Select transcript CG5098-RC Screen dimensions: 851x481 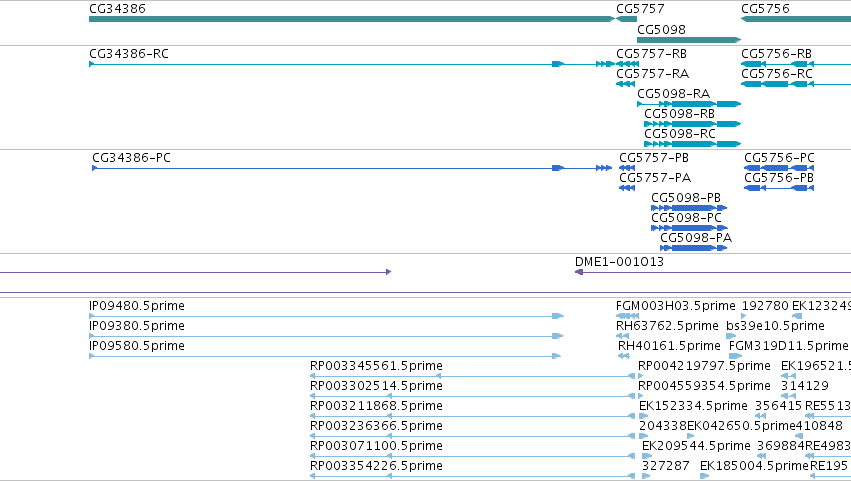[693, 144]
